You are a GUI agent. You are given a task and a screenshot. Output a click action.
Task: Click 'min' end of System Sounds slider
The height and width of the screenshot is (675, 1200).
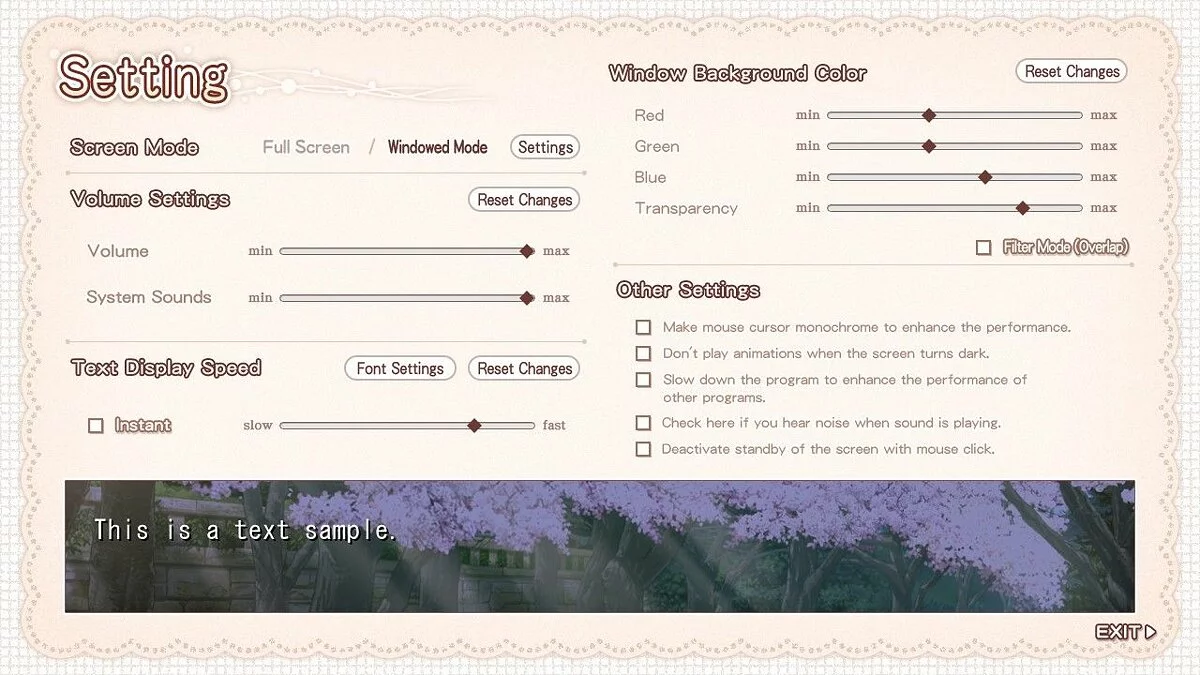click(x=260, y=297)
